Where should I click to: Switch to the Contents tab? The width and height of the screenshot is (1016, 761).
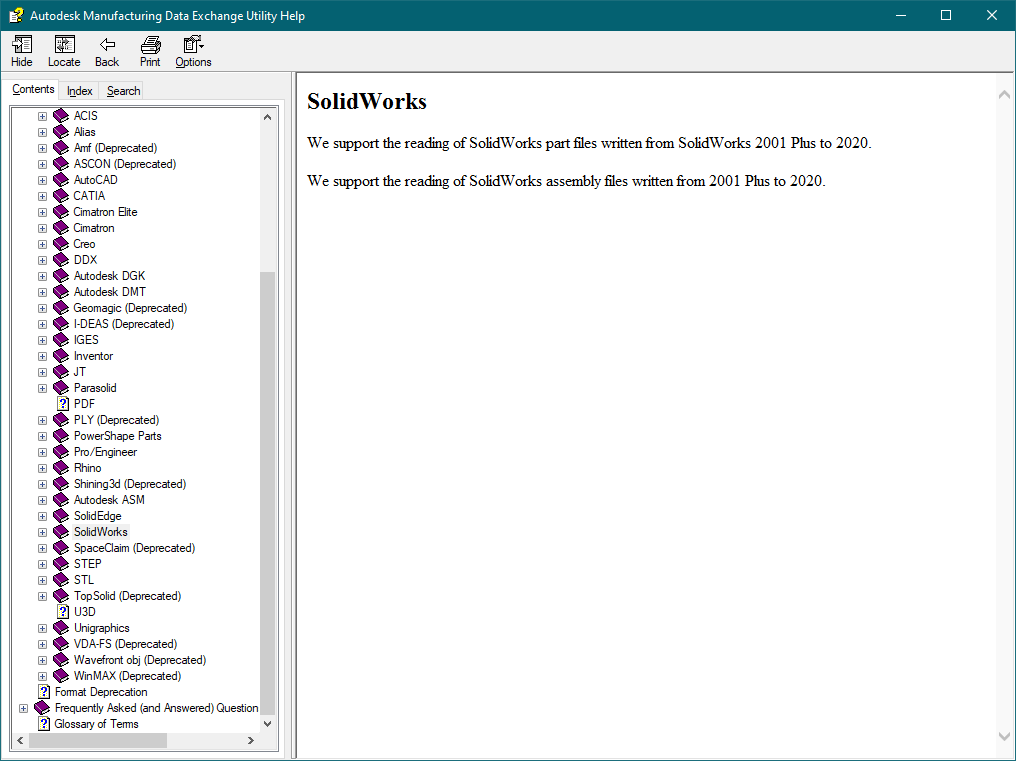(33, 89)
